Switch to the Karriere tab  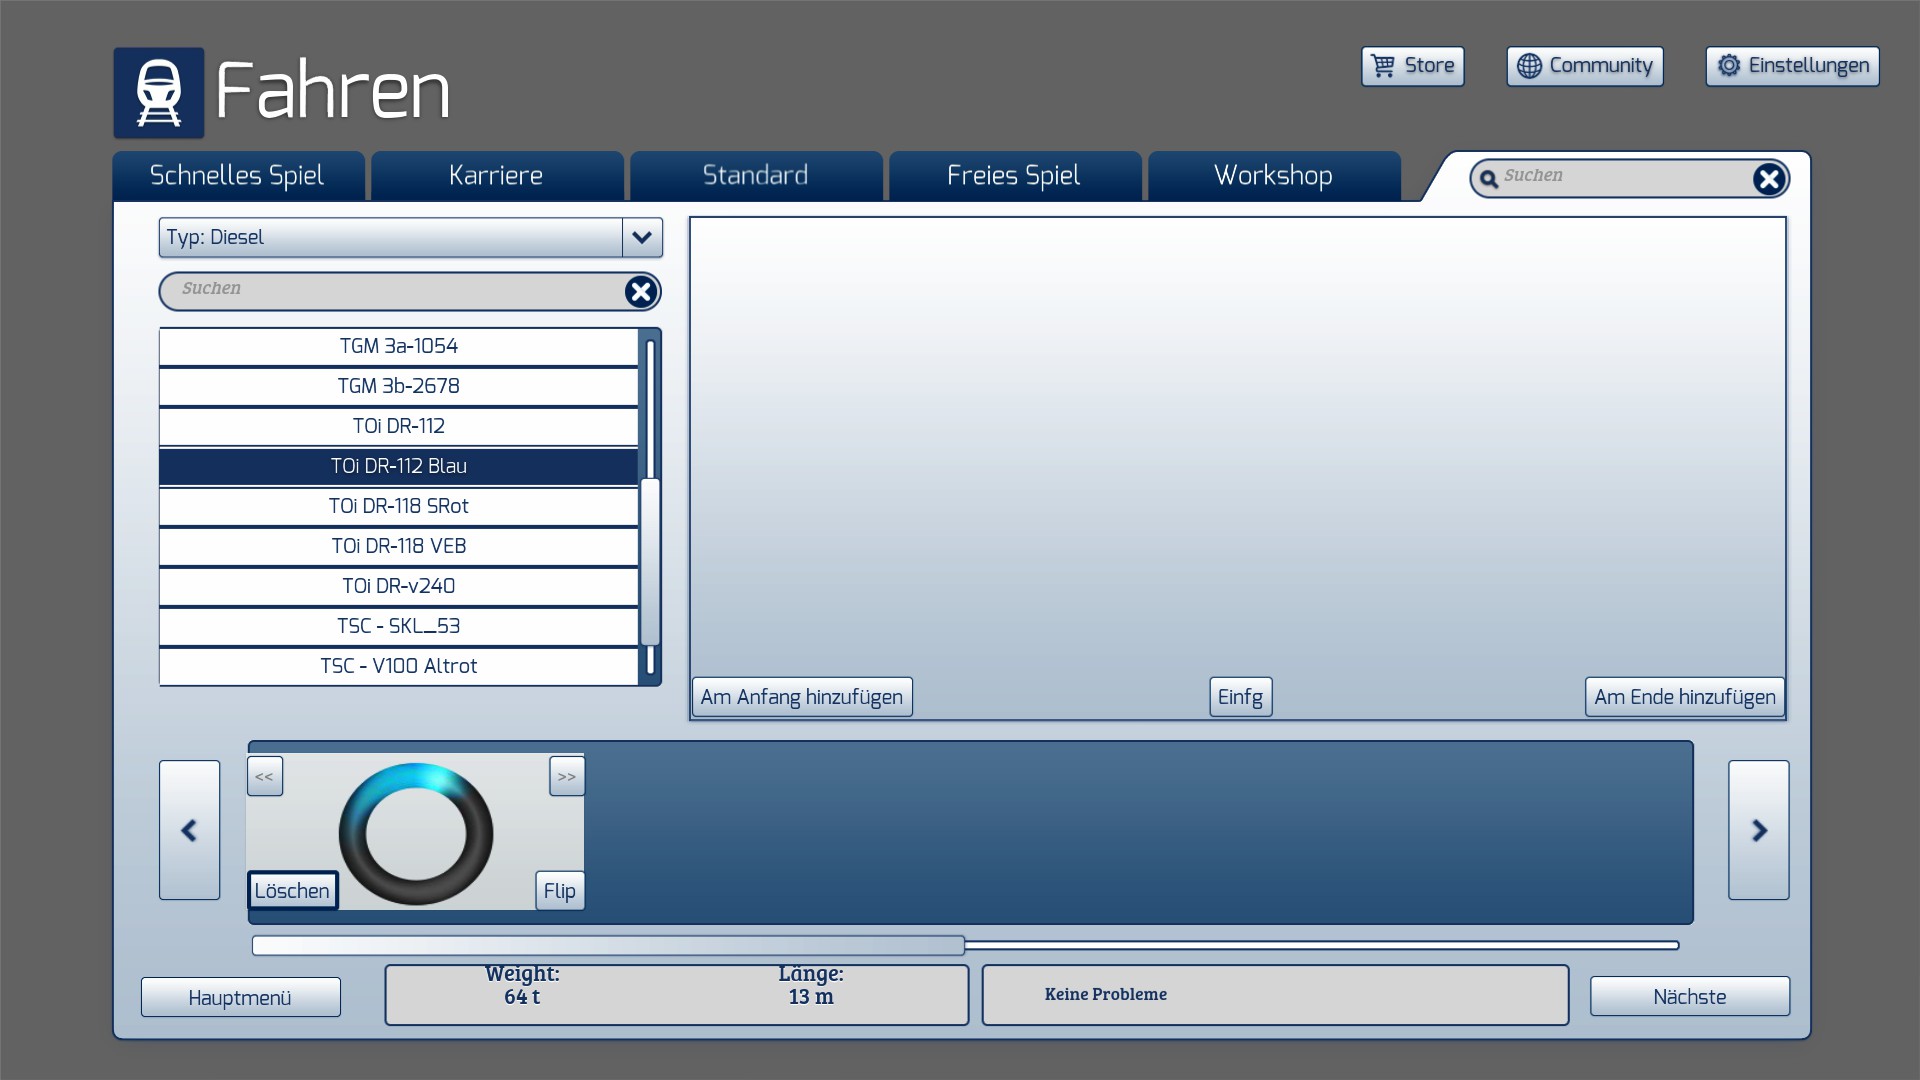(496, 176)
